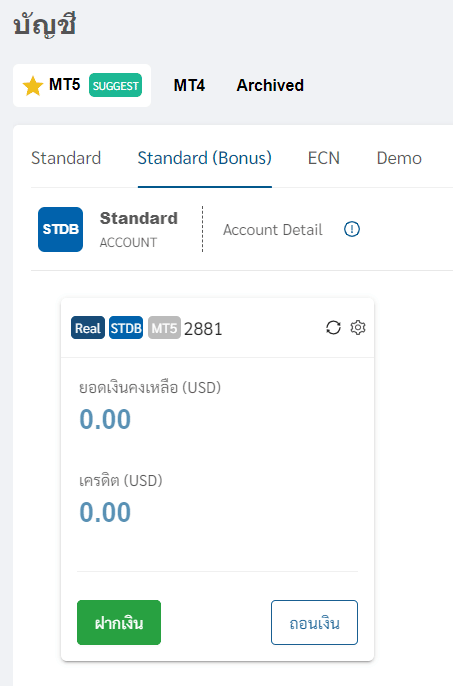Switch to the Standard account tab
This screenshot has width=453, height=686.
[66, 158]
